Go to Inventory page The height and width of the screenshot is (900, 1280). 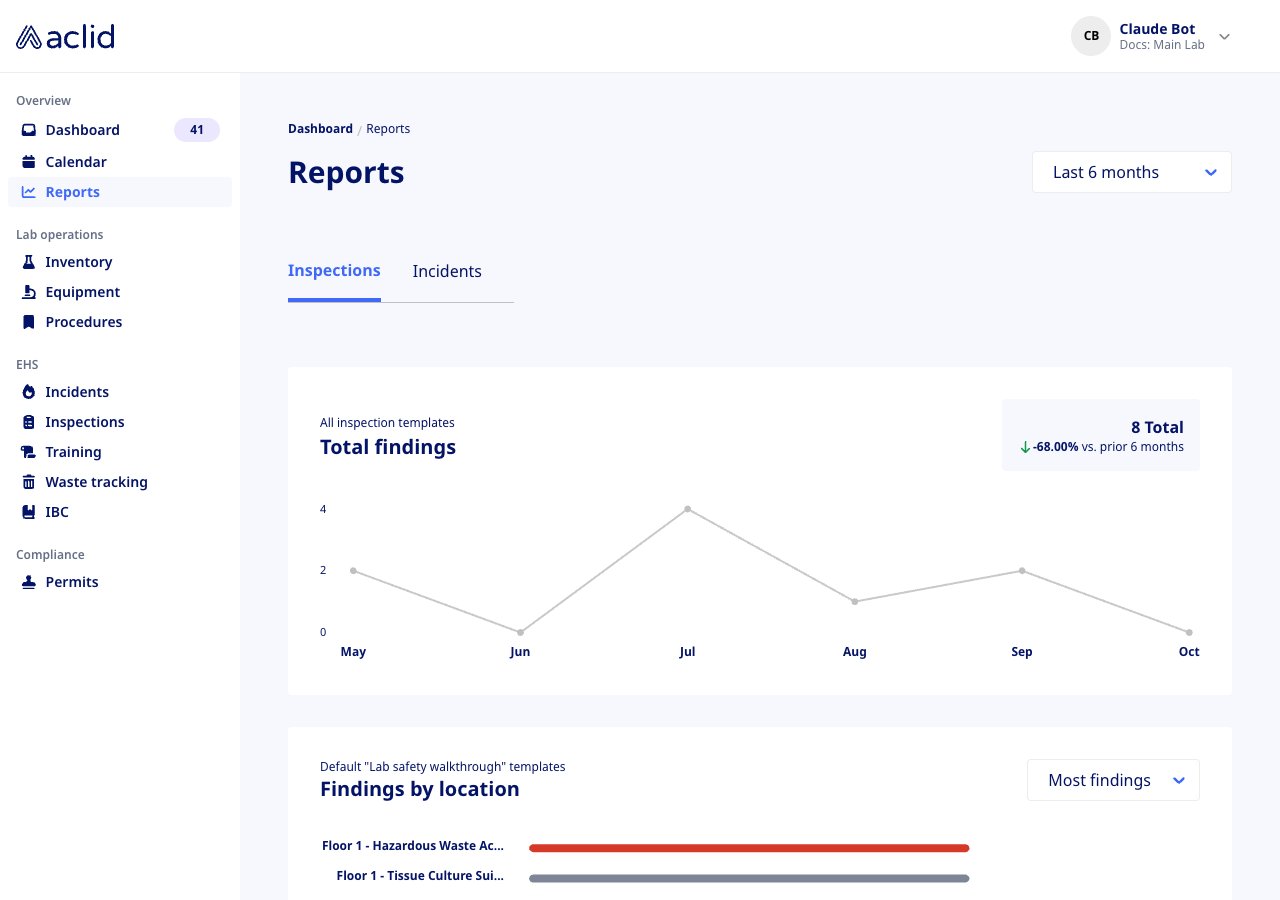pyautogui.click(x=79, y=262)
